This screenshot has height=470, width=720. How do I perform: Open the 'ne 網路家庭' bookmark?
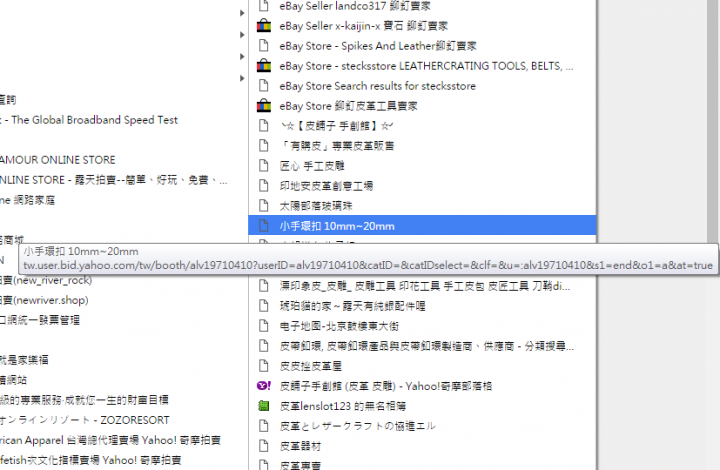click(28, 200)
